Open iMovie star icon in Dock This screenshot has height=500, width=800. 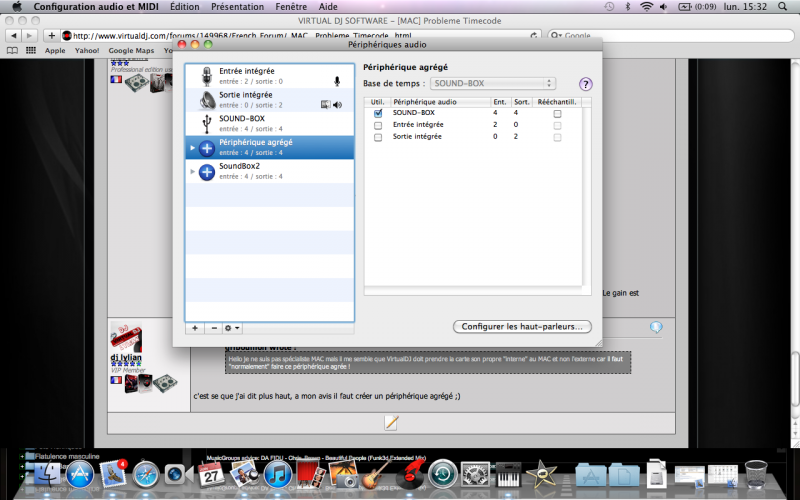pos(541,474)
